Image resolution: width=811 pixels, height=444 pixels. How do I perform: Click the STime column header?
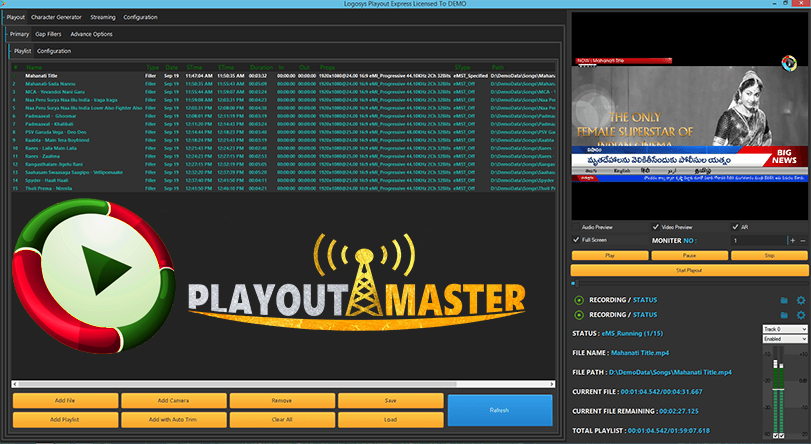194,67
